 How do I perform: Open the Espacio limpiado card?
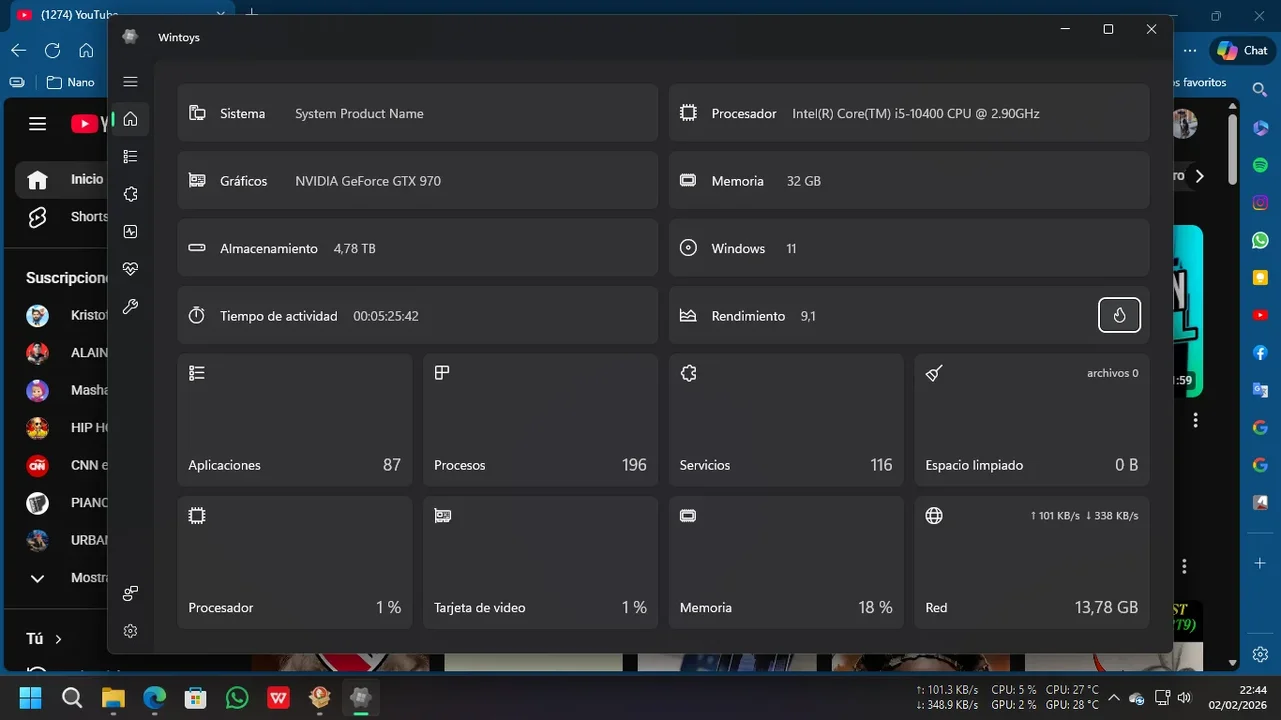(x=1032, y=420)
